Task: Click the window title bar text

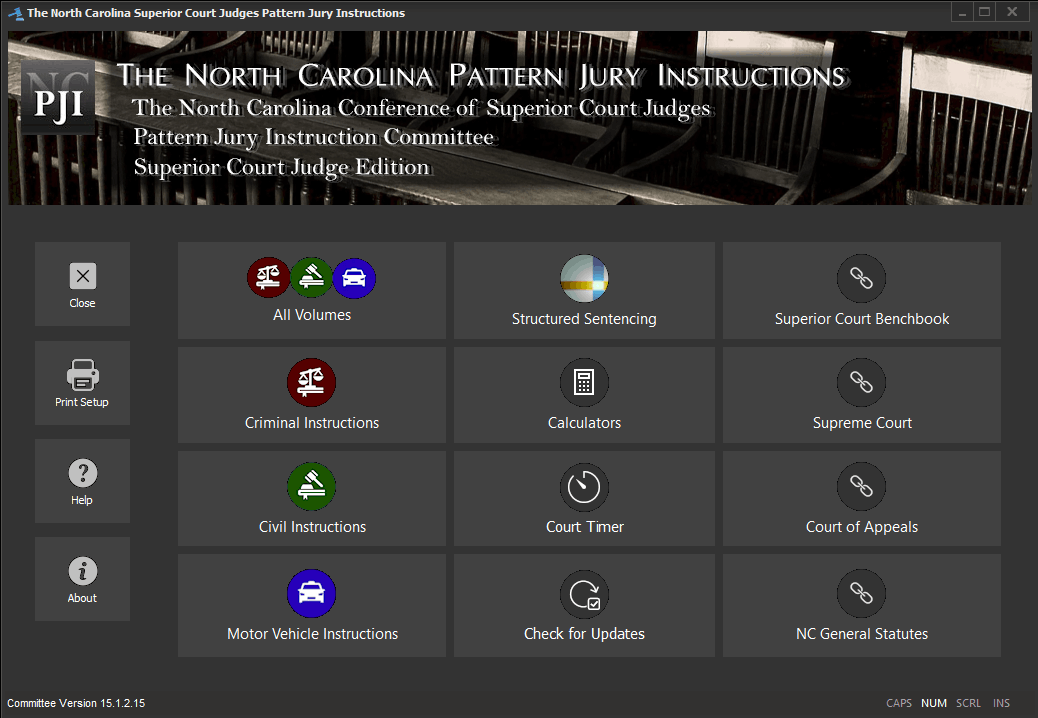Action: coord(216,13)
